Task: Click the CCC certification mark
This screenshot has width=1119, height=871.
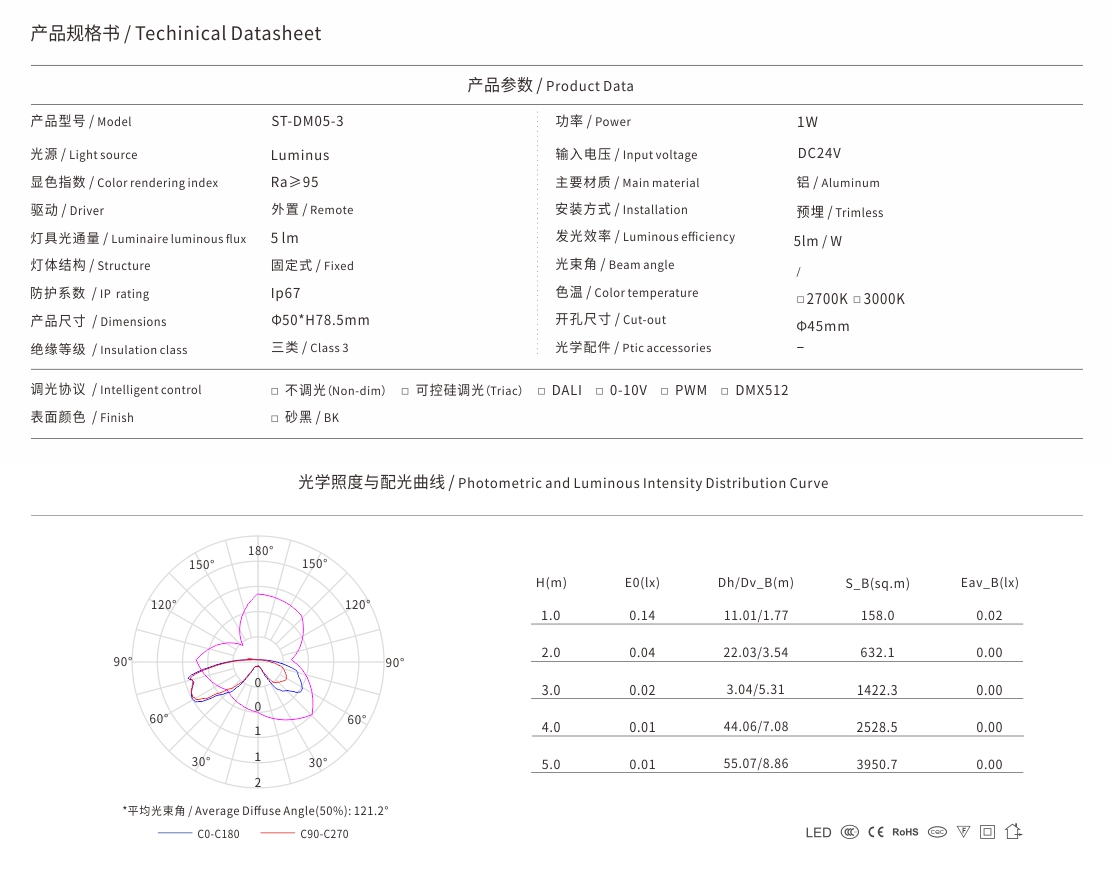Action: click(849, 832)
